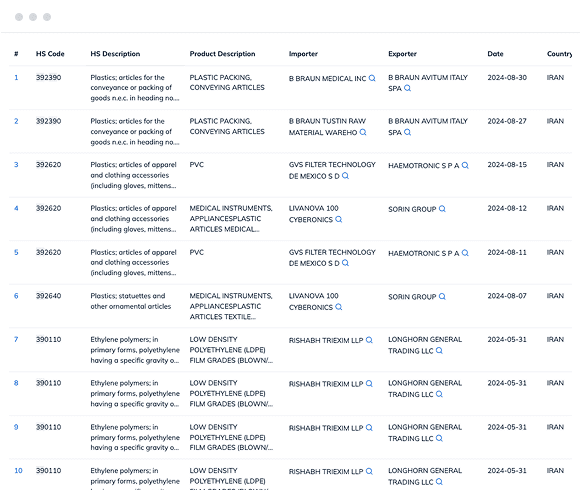Select date 2024-08-12 cell
The height and width of the screenshot is (500, 580).
click(x=507, y=209)
